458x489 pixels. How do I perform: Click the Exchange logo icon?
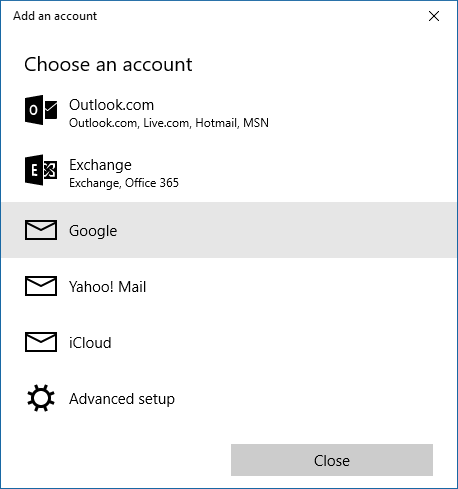pos(41,170)
